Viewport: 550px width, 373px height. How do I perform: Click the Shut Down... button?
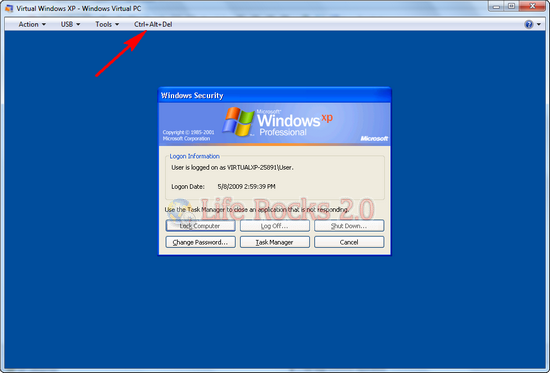click(349, 226)
